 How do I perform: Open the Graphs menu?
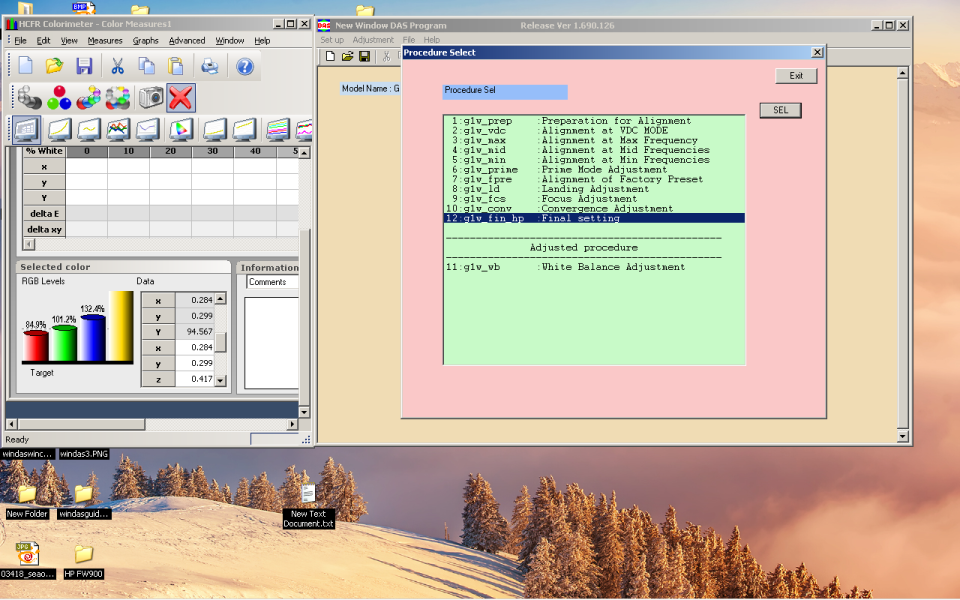(146, 41)
